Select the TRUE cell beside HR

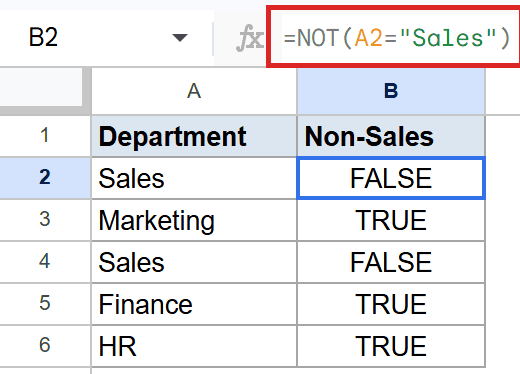[391, 346]
